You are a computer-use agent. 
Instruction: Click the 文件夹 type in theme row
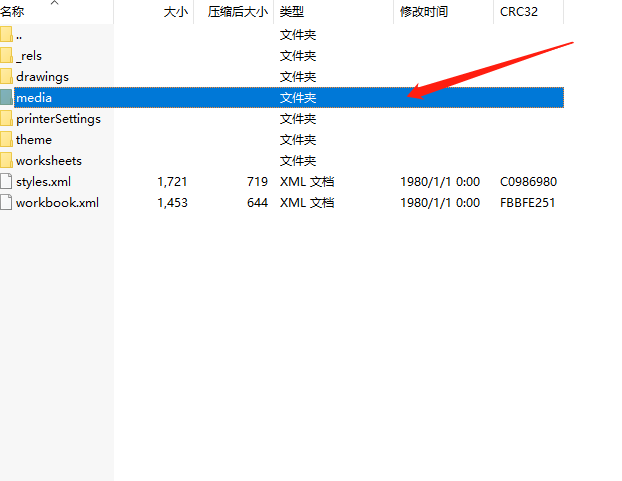click(x=298, y=140)
